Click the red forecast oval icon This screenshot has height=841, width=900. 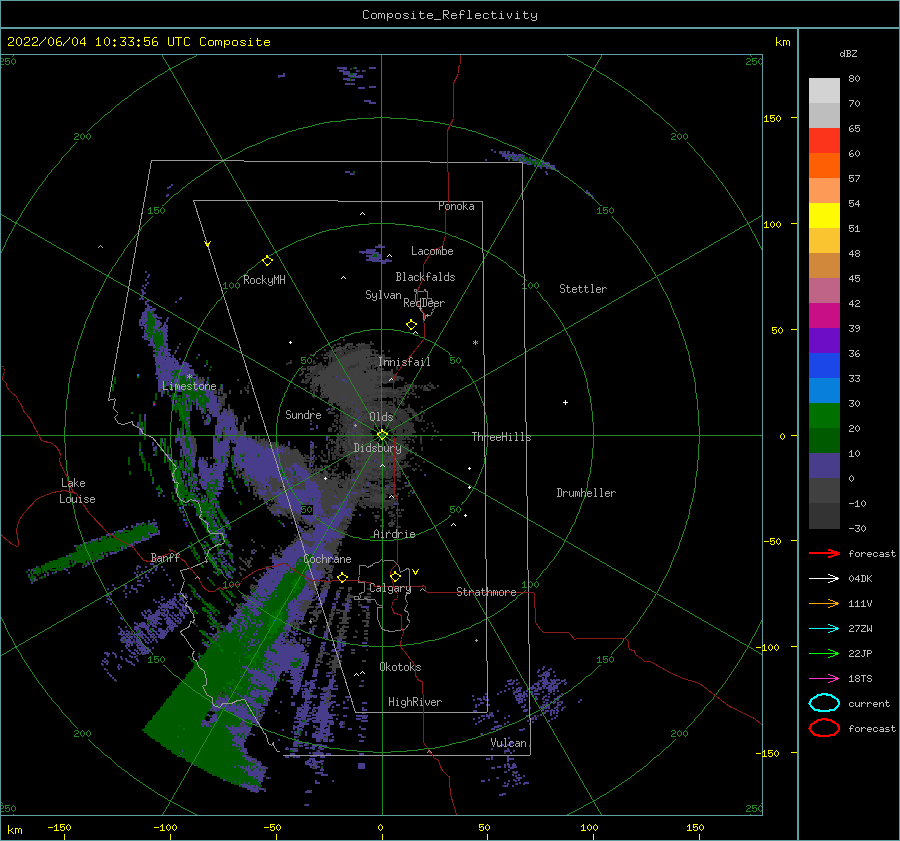[824, 728]
